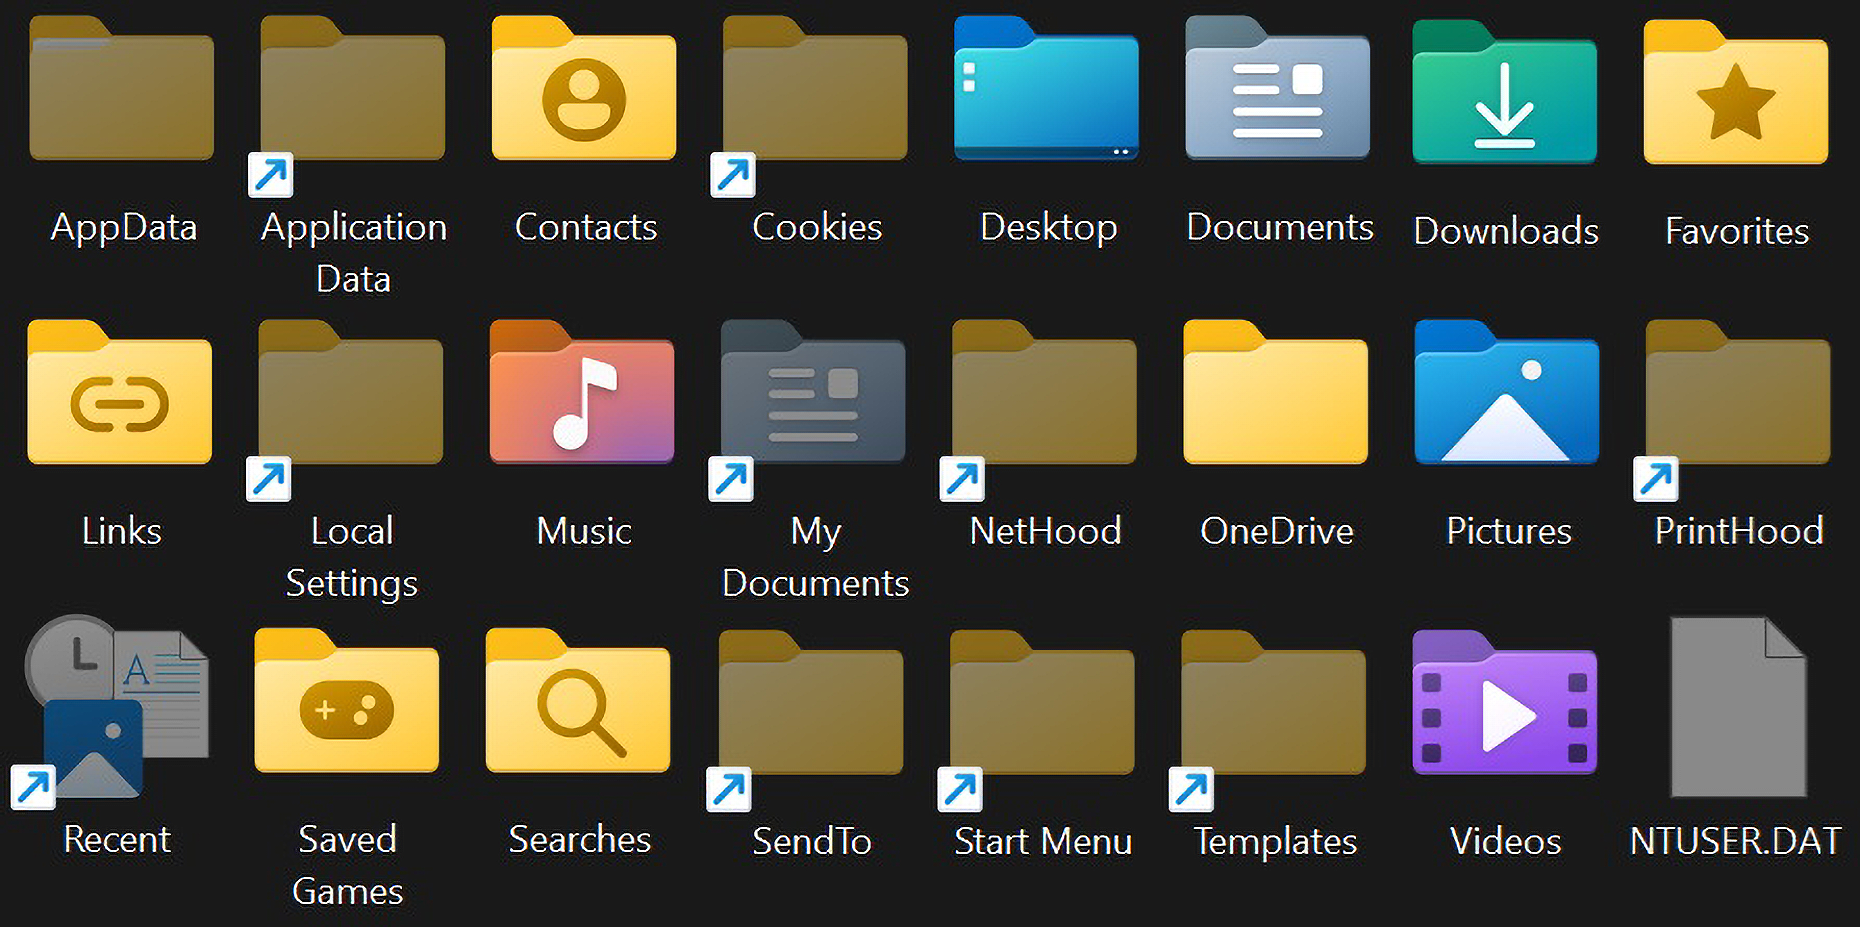Select the NTUSER.DAT file icon
The image size is (1860, 927).
click(1738, 706)
